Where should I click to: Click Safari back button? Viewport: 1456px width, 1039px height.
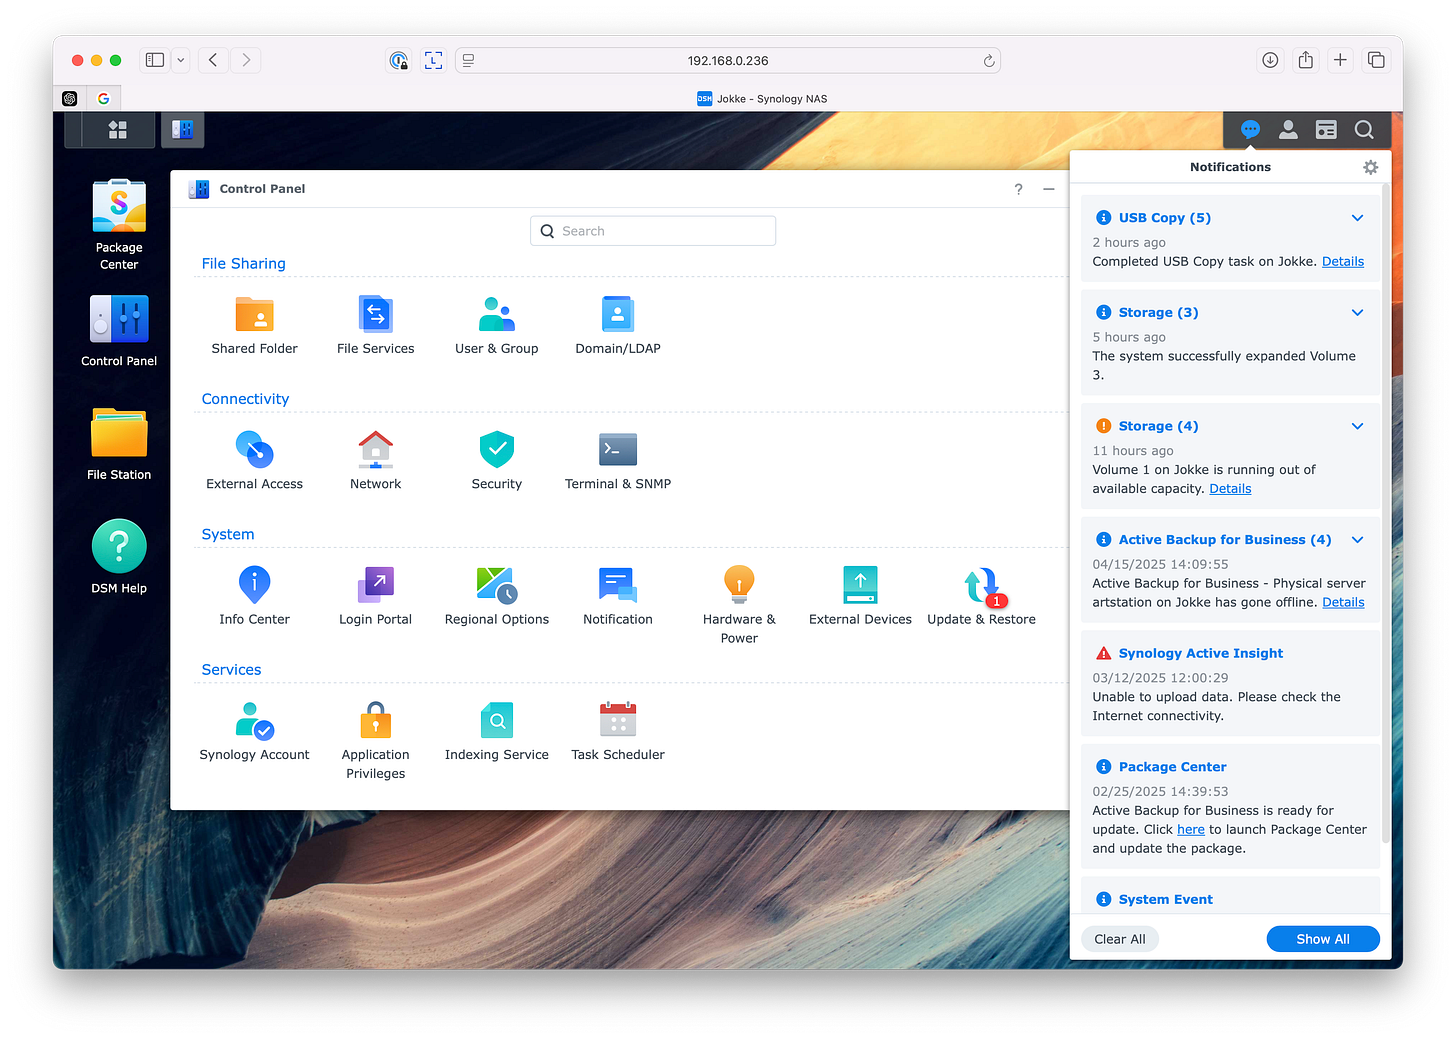[x=213, y=60]
